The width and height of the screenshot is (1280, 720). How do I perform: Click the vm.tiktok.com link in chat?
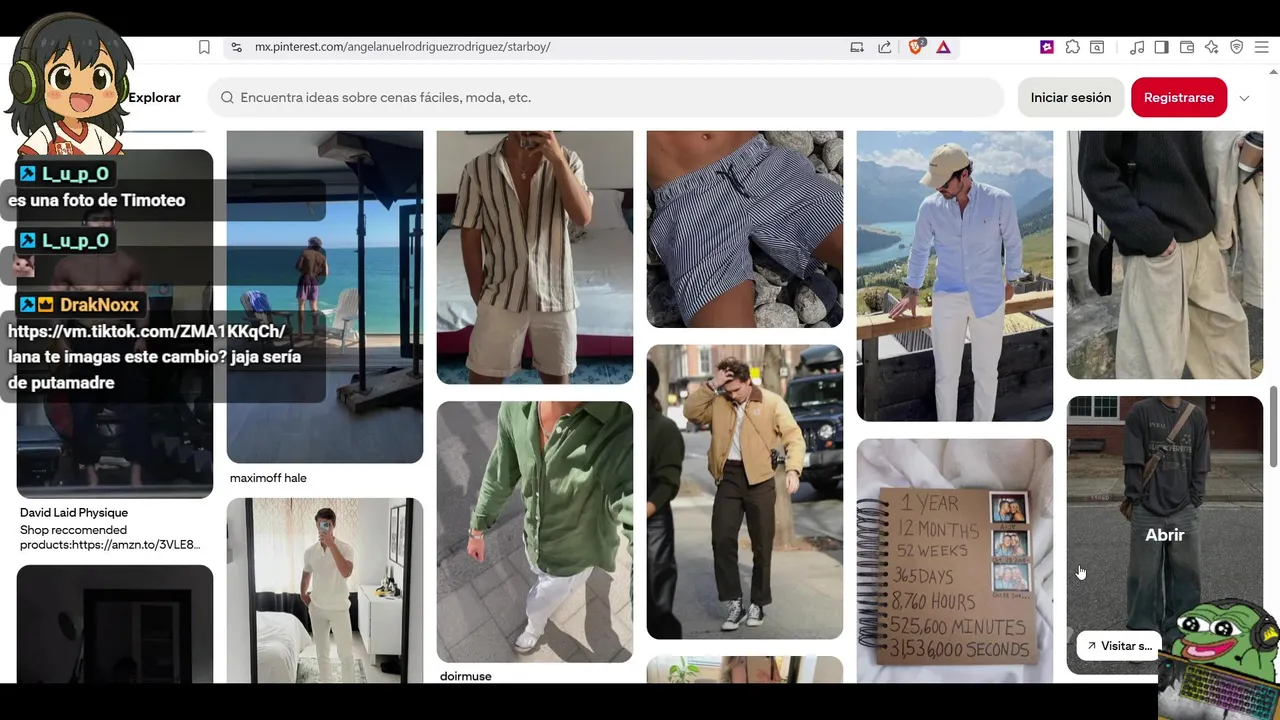tap(147, 331)
